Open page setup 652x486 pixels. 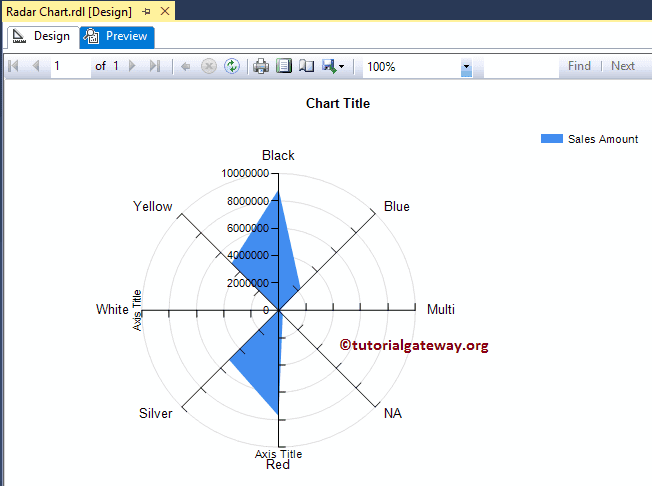pos(306,66)
